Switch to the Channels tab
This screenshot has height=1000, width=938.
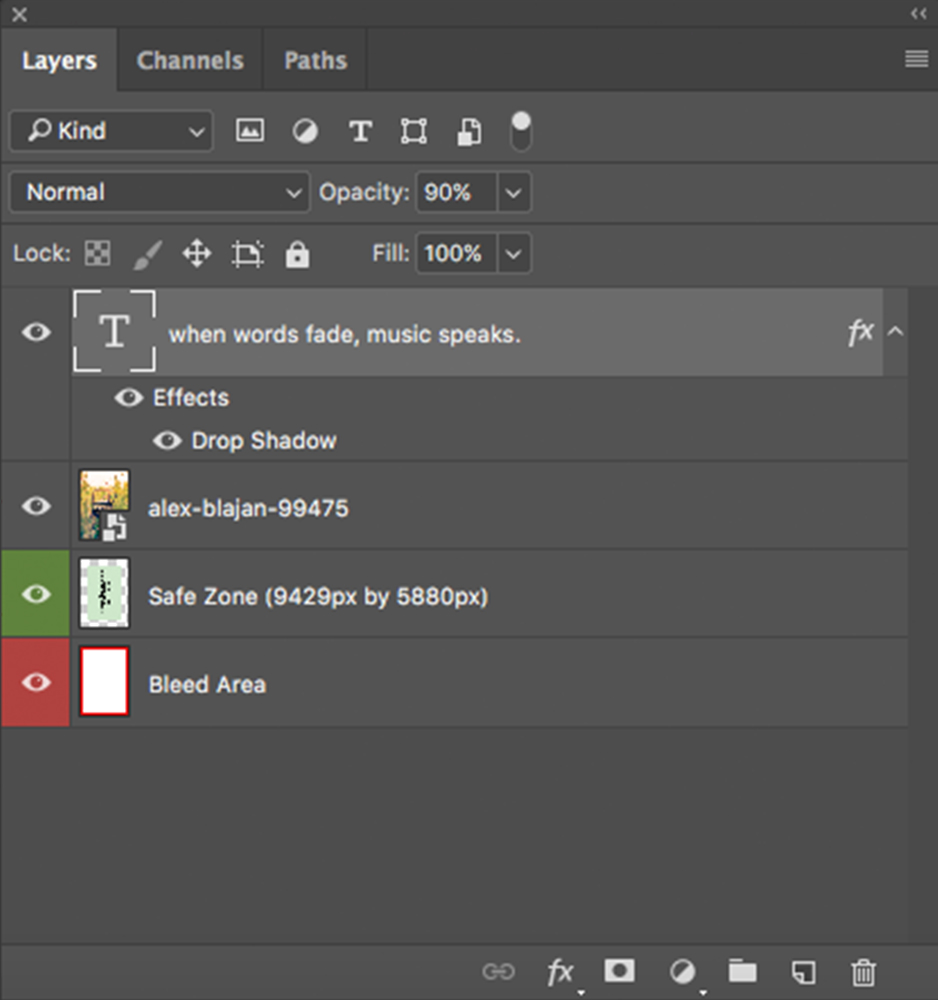(190, 61)
